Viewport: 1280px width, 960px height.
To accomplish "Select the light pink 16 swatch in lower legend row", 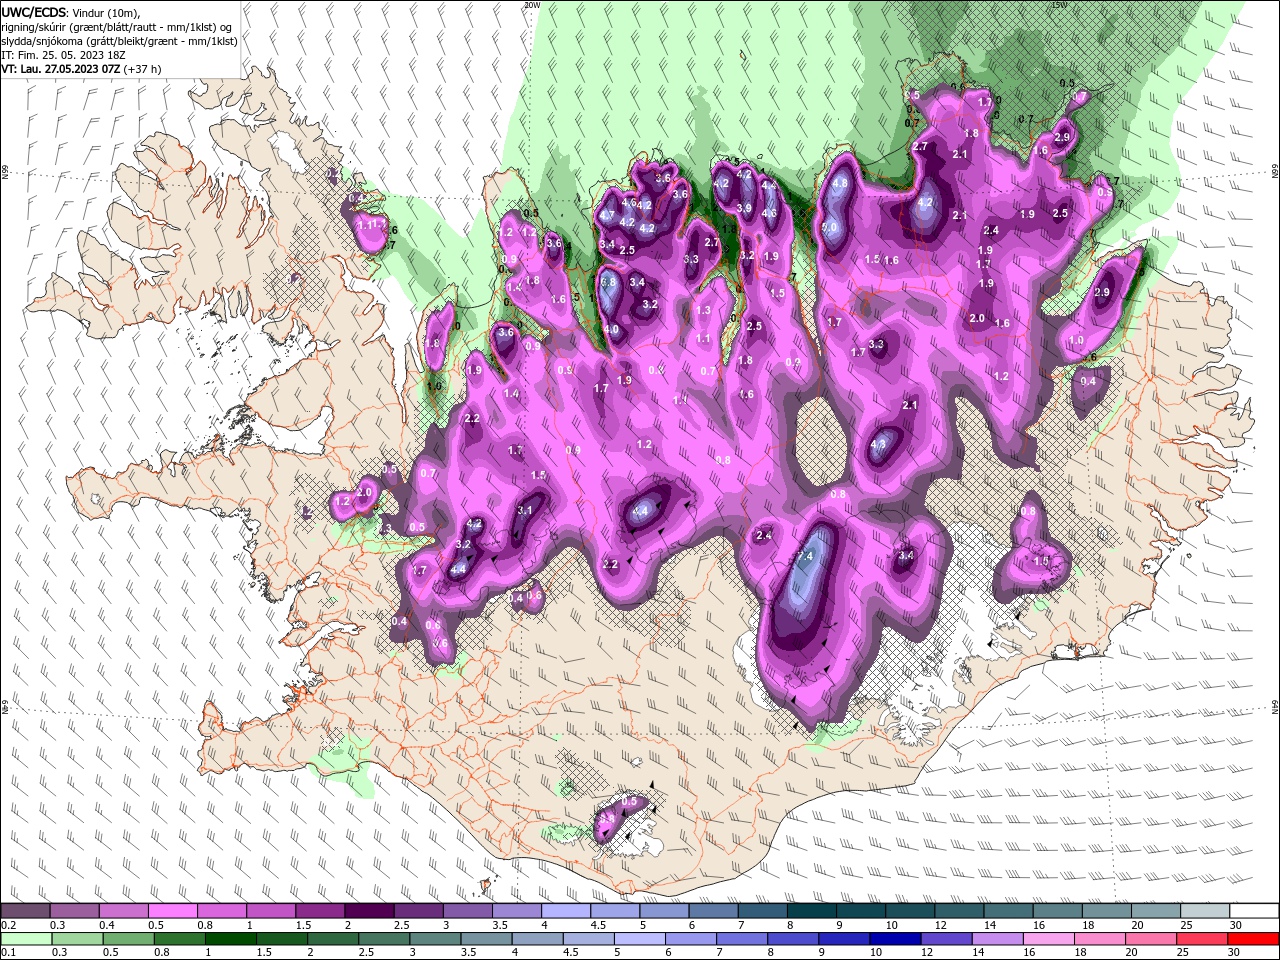I will tap(1049, 939).
